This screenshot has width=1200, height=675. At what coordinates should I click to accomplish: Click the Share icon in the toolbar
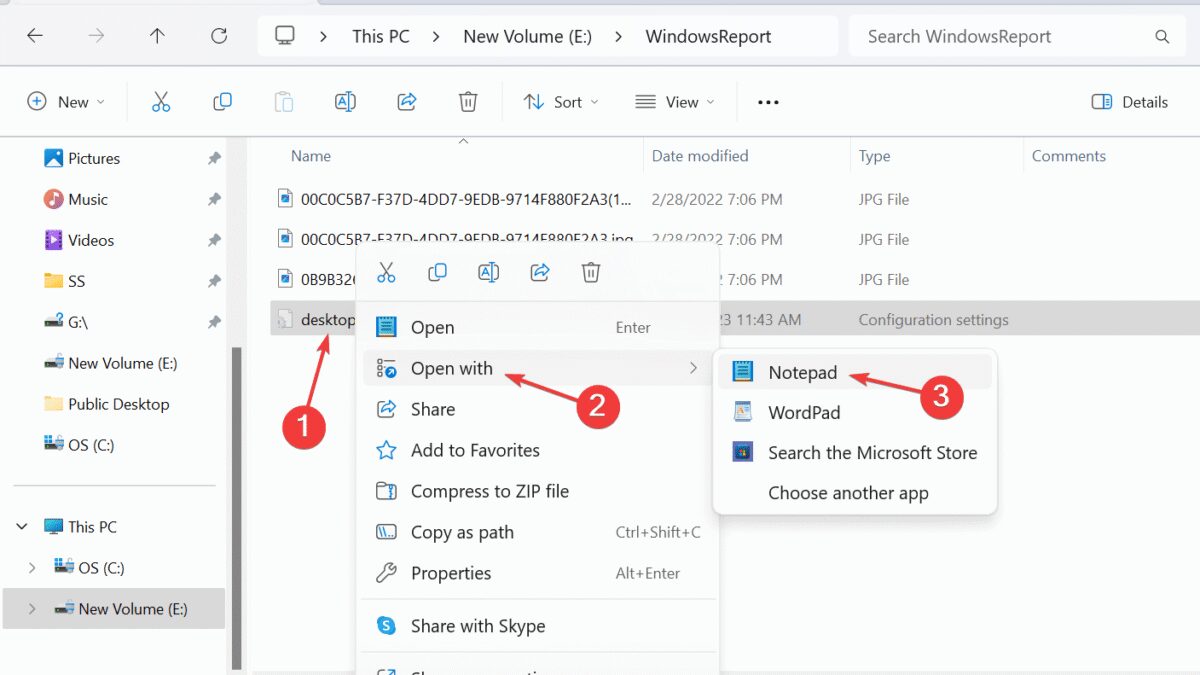coord(406,101)
